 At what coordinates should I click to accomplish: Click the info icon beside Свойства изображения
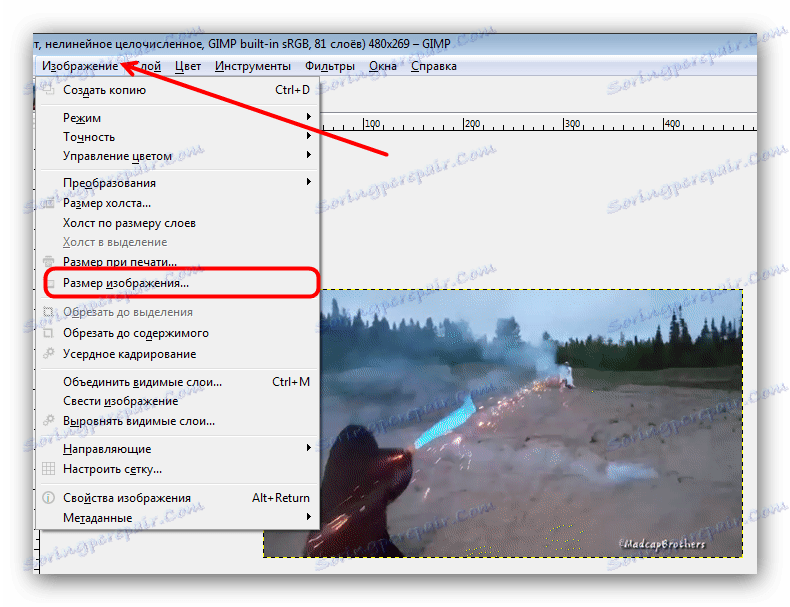[48, 498]
